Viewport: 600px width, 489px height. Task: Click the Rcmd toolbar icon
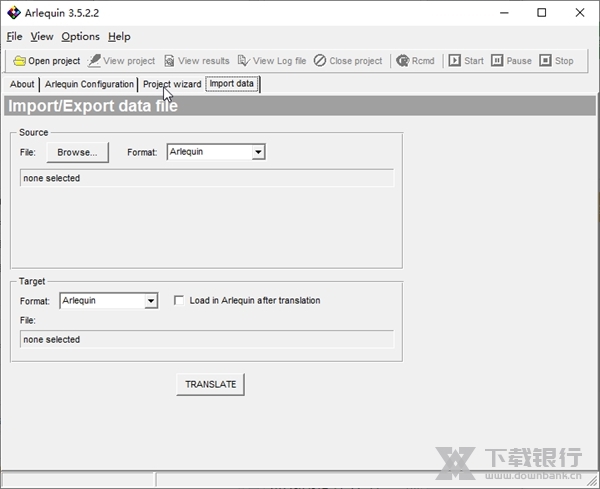(402, 61)
